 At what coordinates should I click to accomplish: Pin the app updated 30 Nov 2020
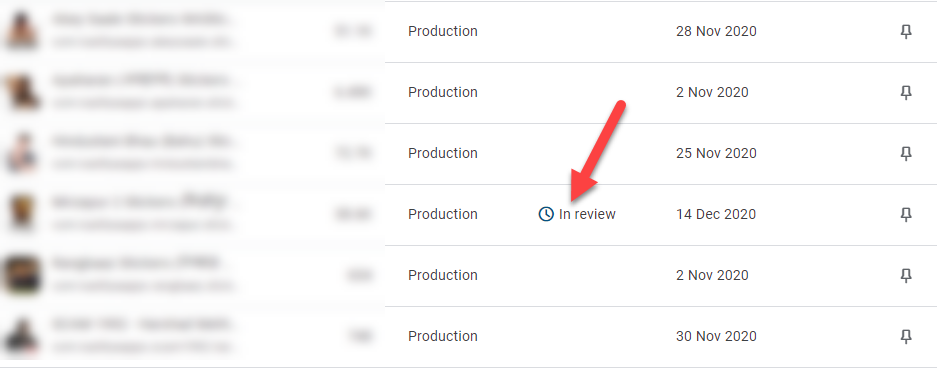(x=906, y=337)
